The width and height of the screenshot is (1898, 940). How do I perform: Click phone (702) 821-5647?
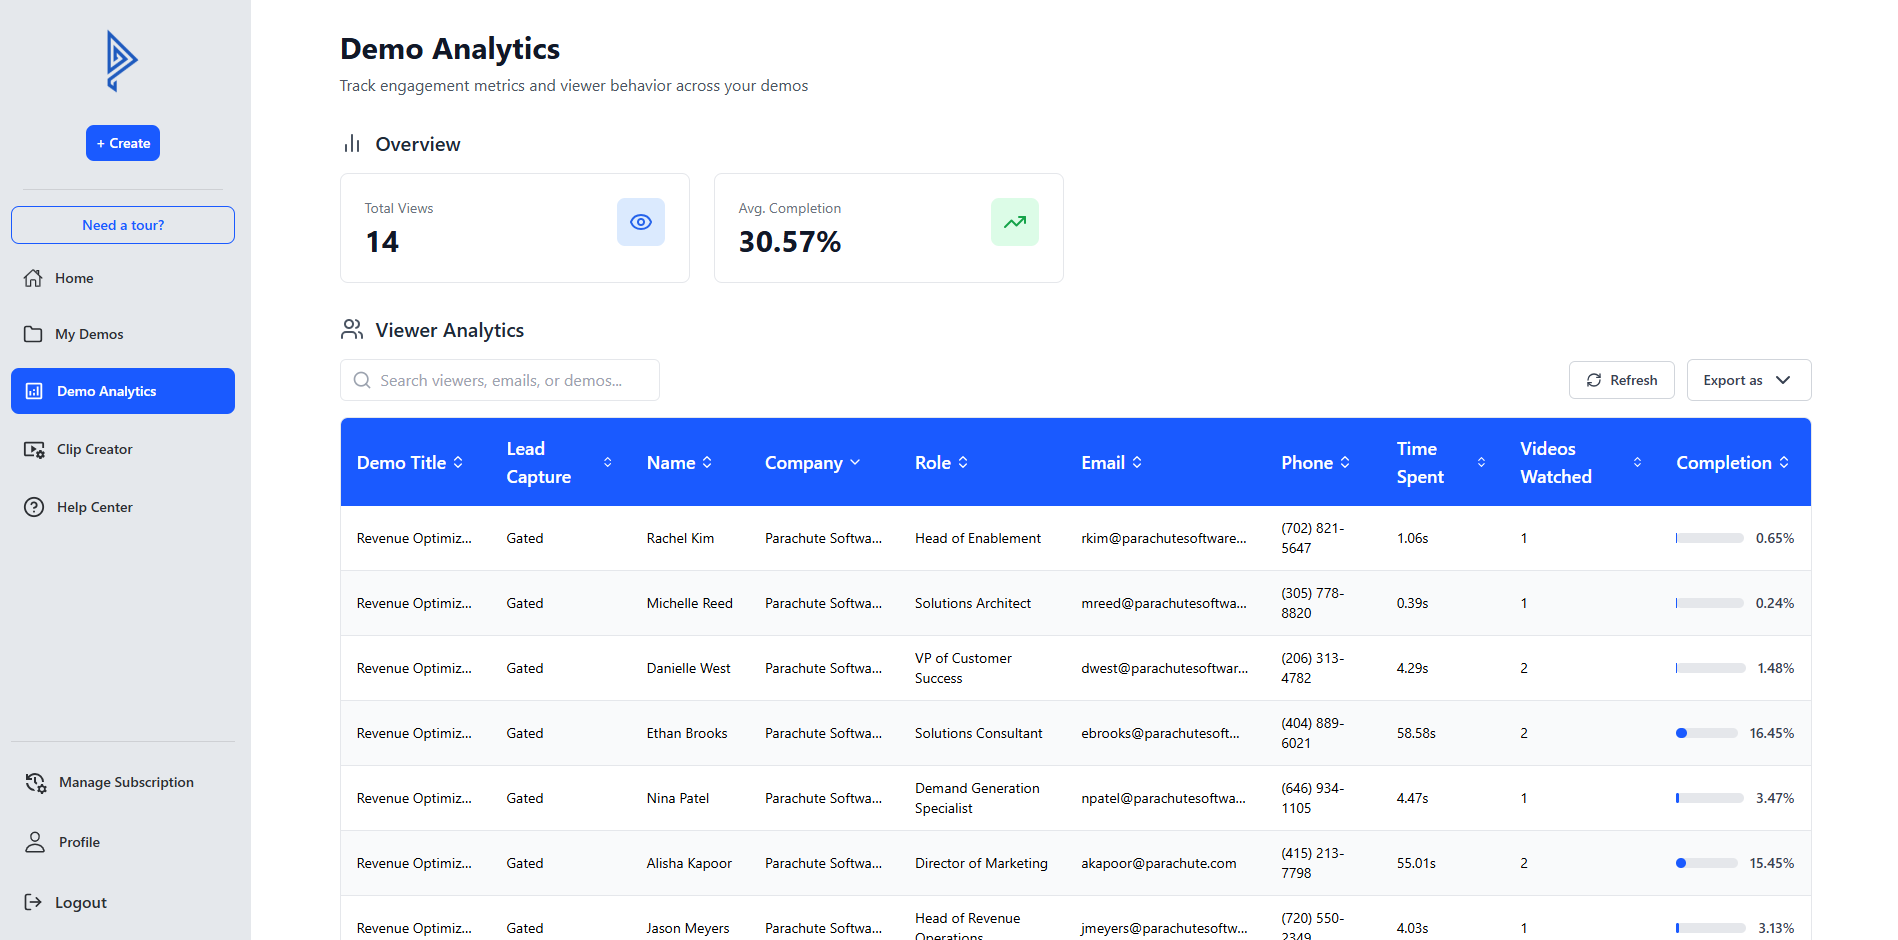[1312, 538]
